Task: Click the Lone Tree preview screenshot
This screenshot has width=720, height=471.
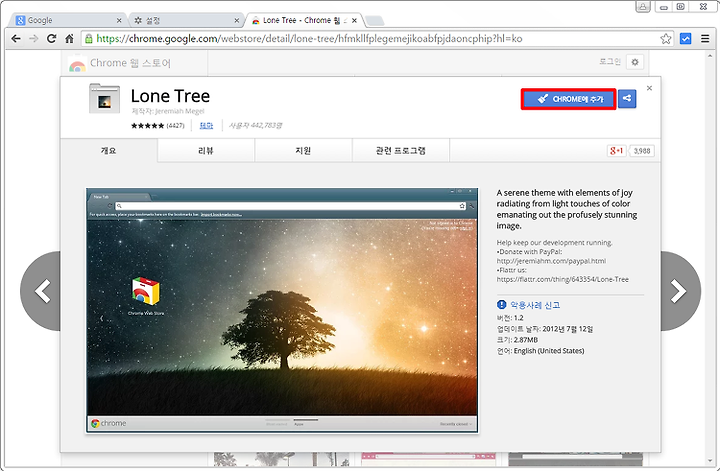Action: click(282, 310)
